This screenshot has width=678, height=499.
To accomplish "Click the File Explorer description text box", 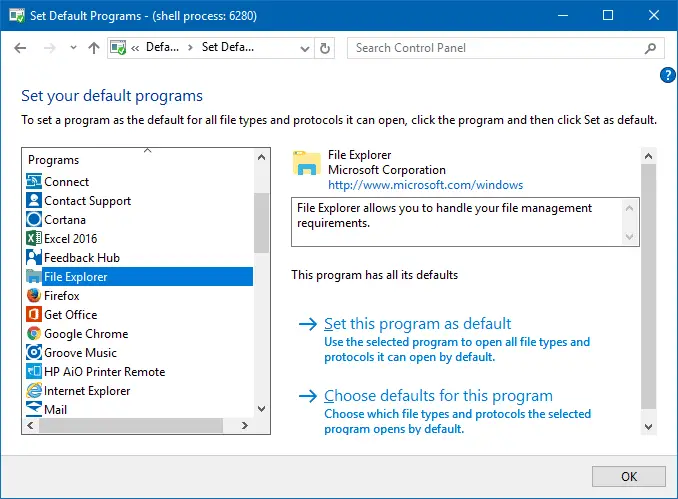I will (465, 222).
